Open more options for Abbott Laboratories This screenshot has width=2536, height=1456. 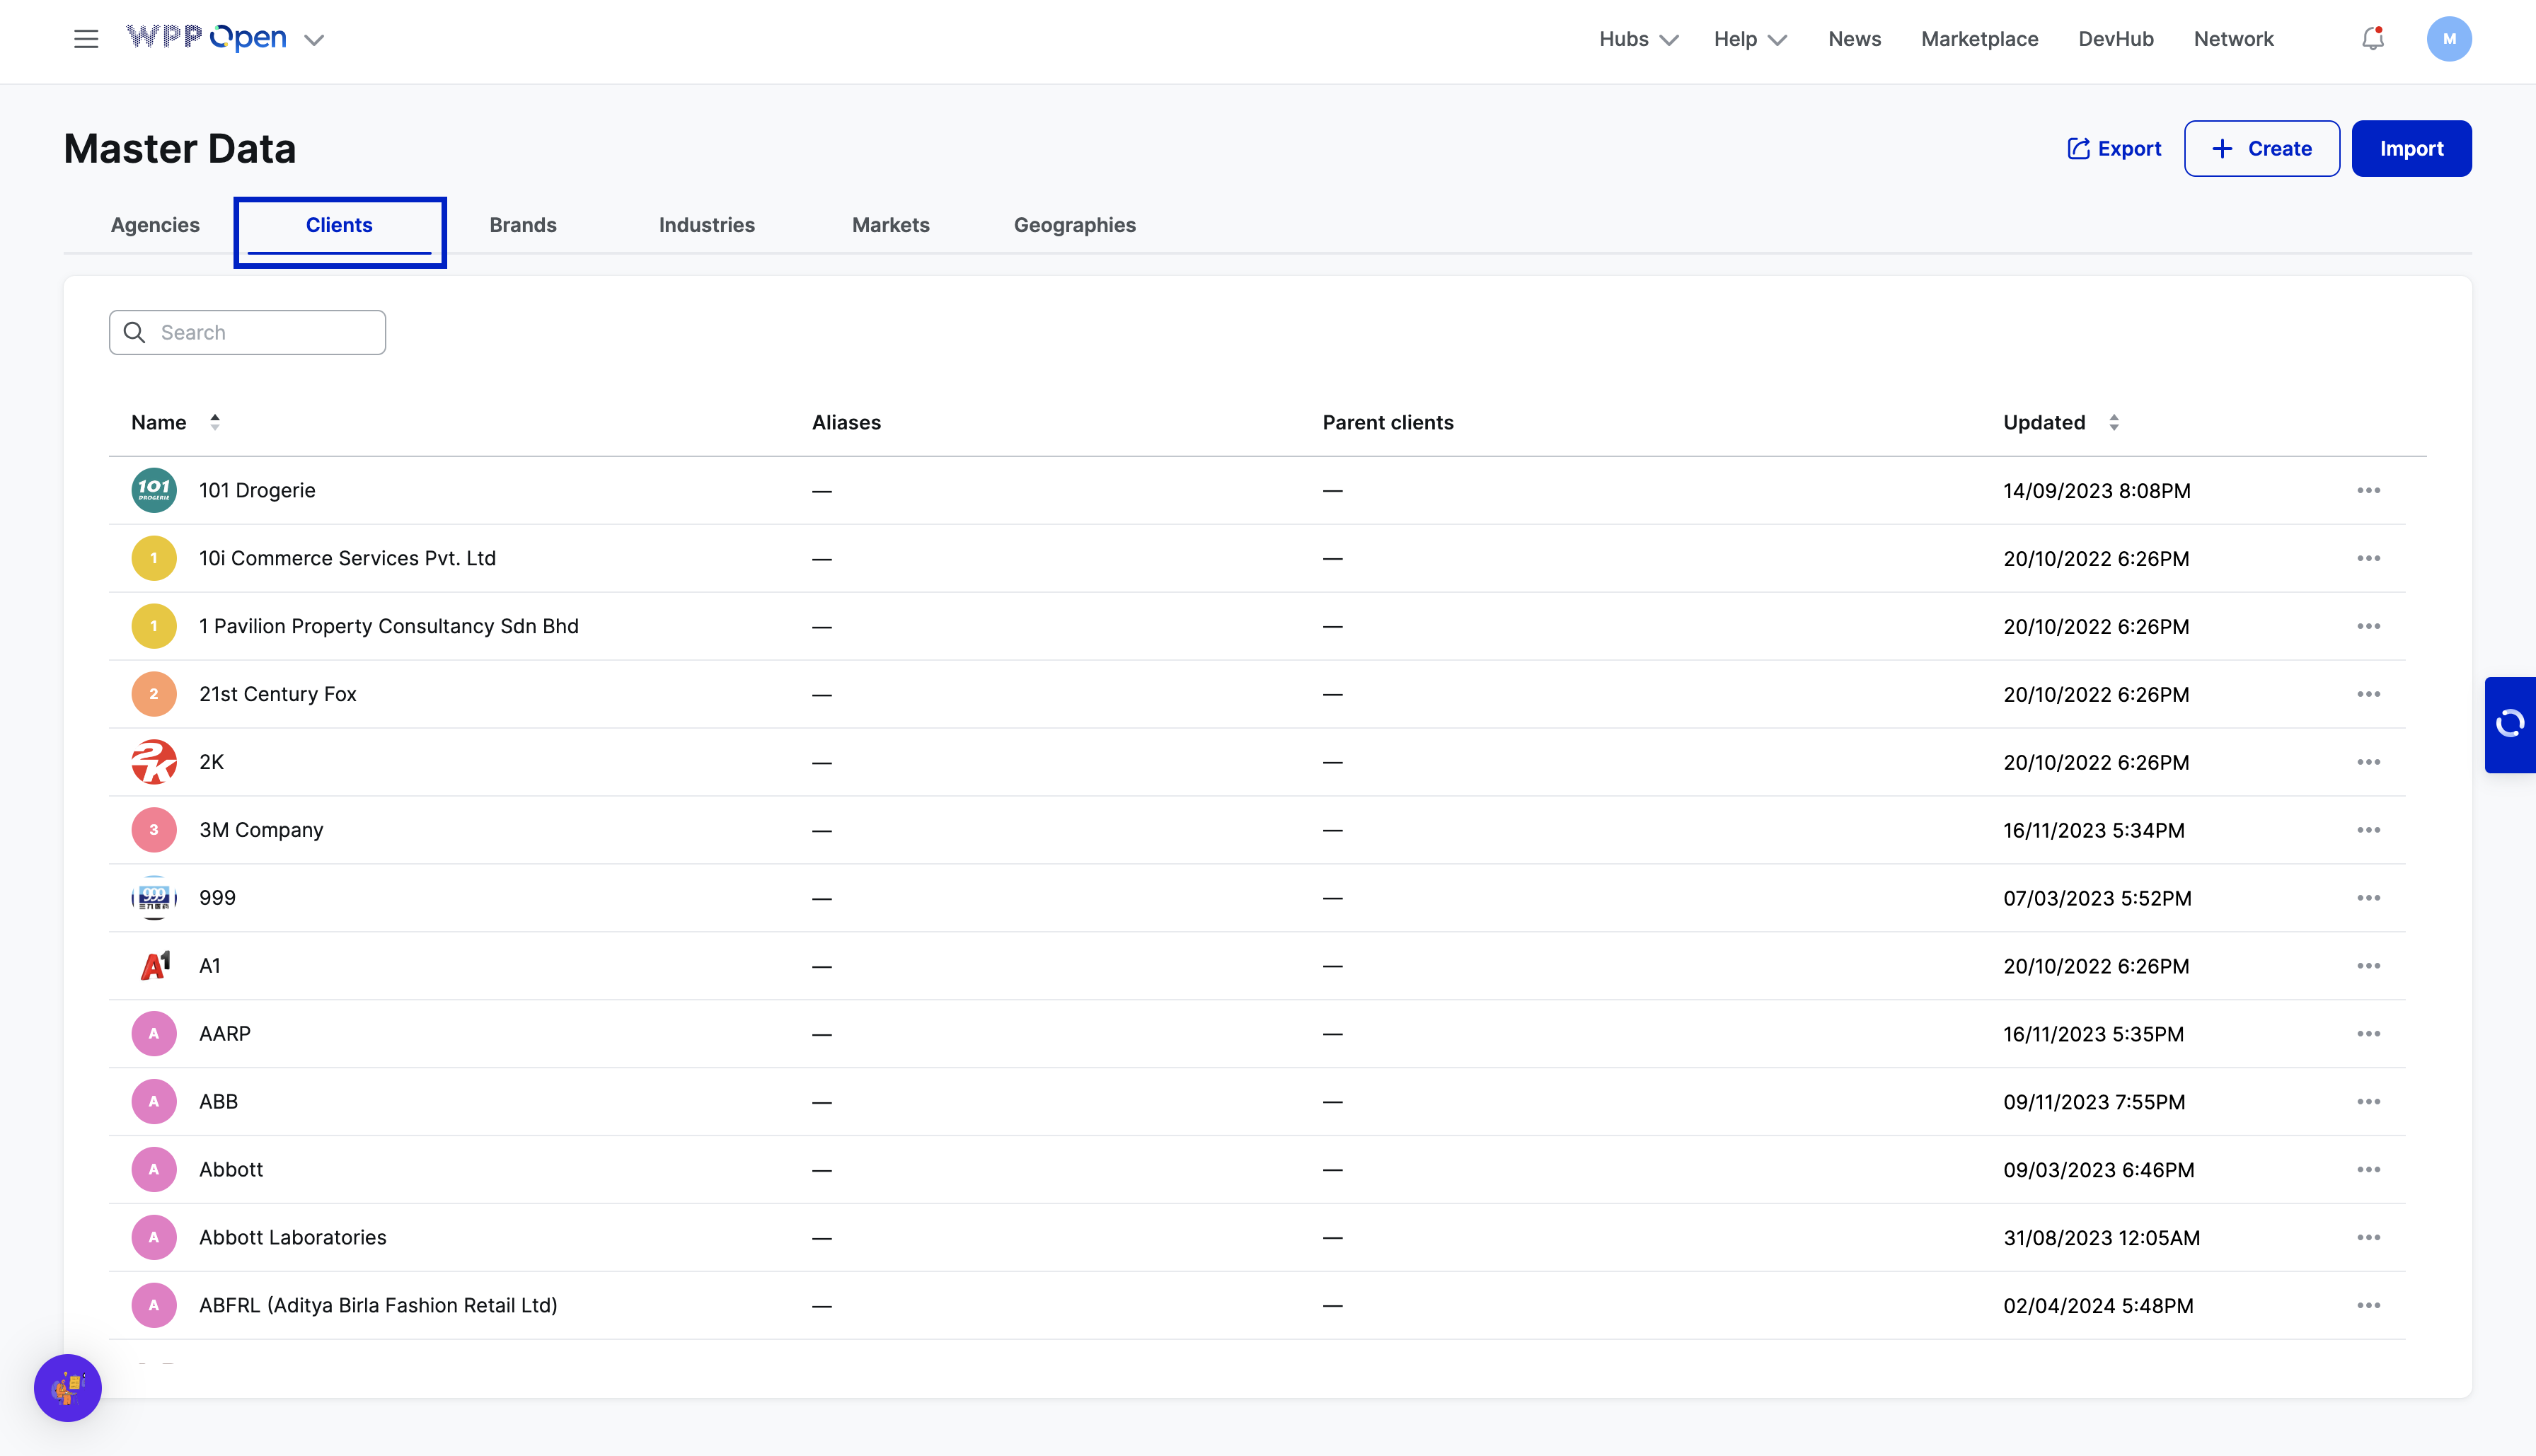2368,1237
